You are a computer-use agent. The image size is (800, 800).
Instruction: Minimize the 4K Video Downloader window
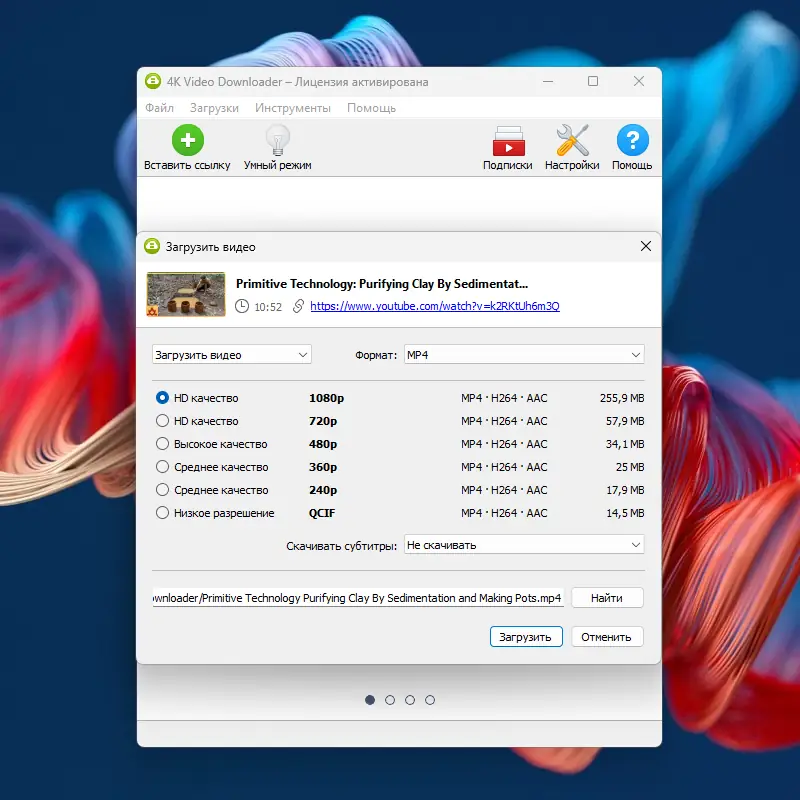click(x=548, y=81)
